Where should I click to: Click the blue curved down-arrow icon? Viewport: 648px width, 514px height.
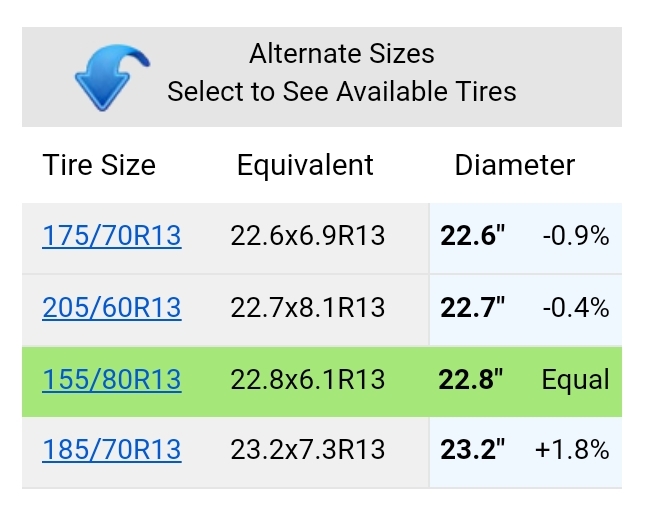tap(112, 77)
